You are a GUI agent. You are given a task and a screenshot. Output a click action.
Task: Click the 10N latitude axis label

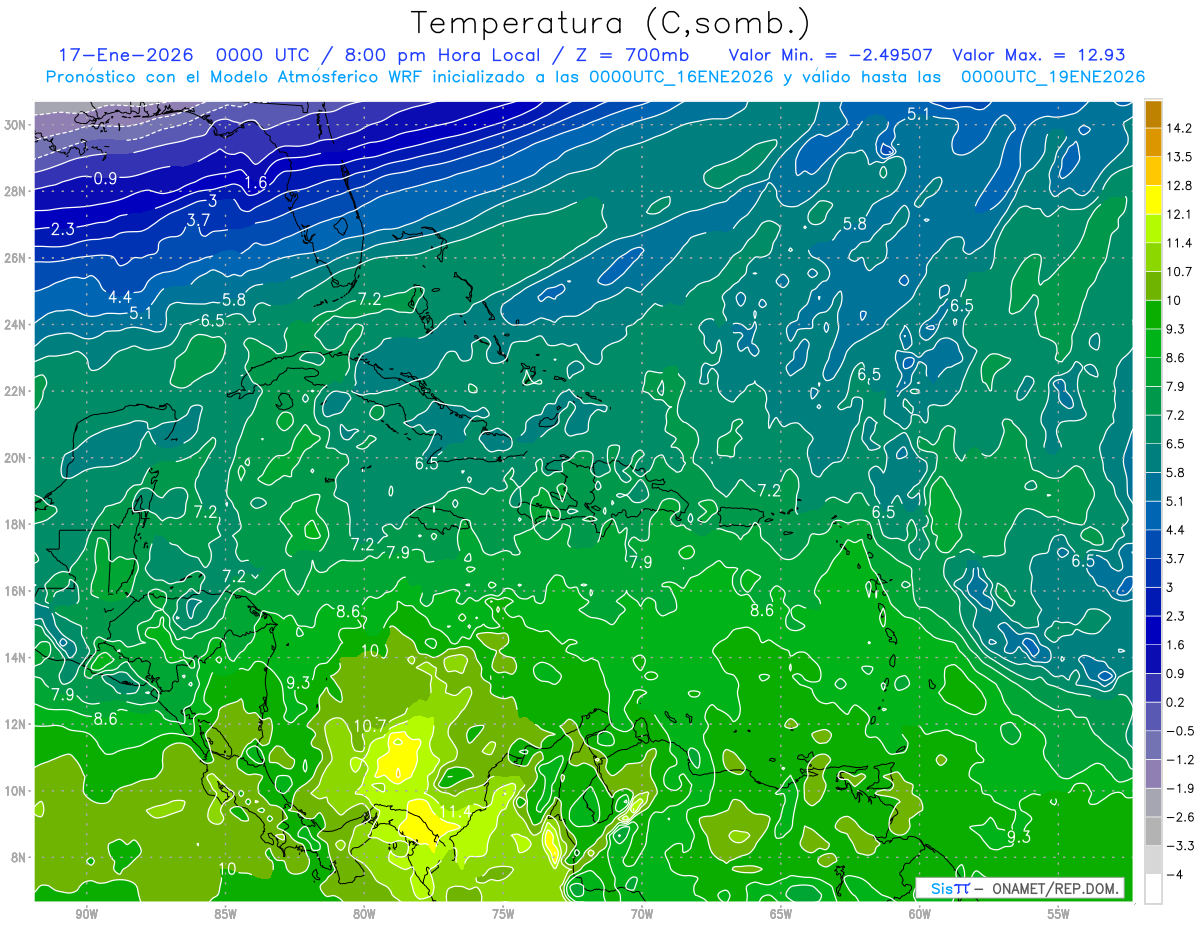pos(17,790)
